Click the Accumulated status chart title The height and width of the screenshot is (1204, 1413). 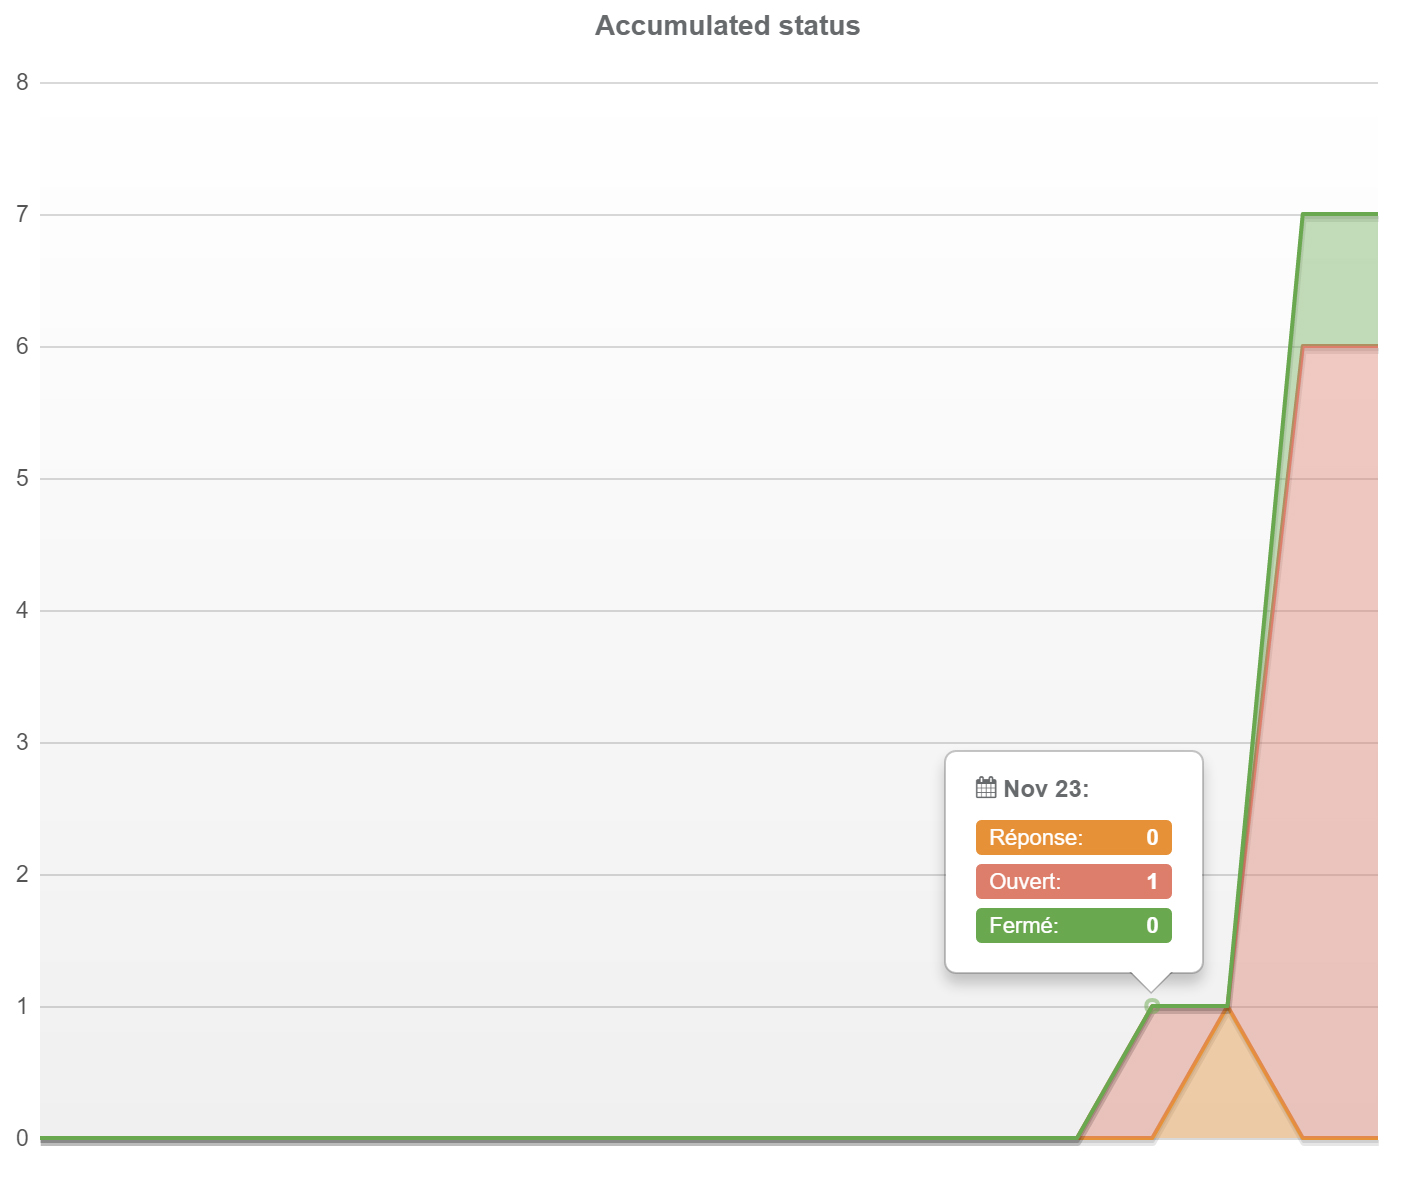727,26
